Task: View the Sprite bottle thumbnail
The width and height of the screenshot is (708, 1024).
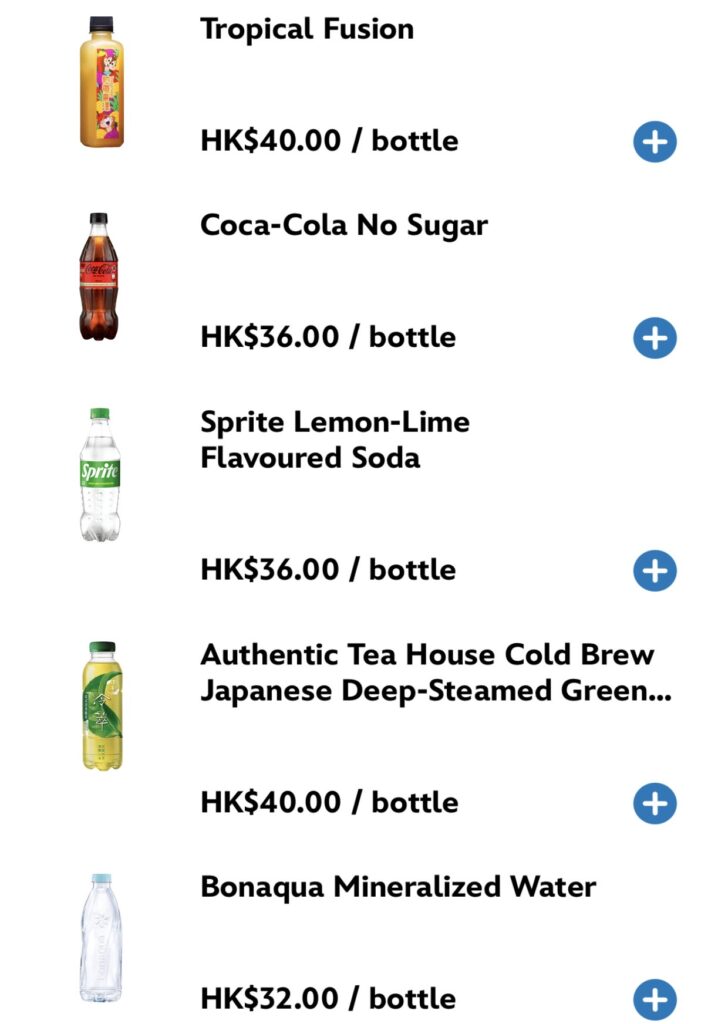Action: 100,475
